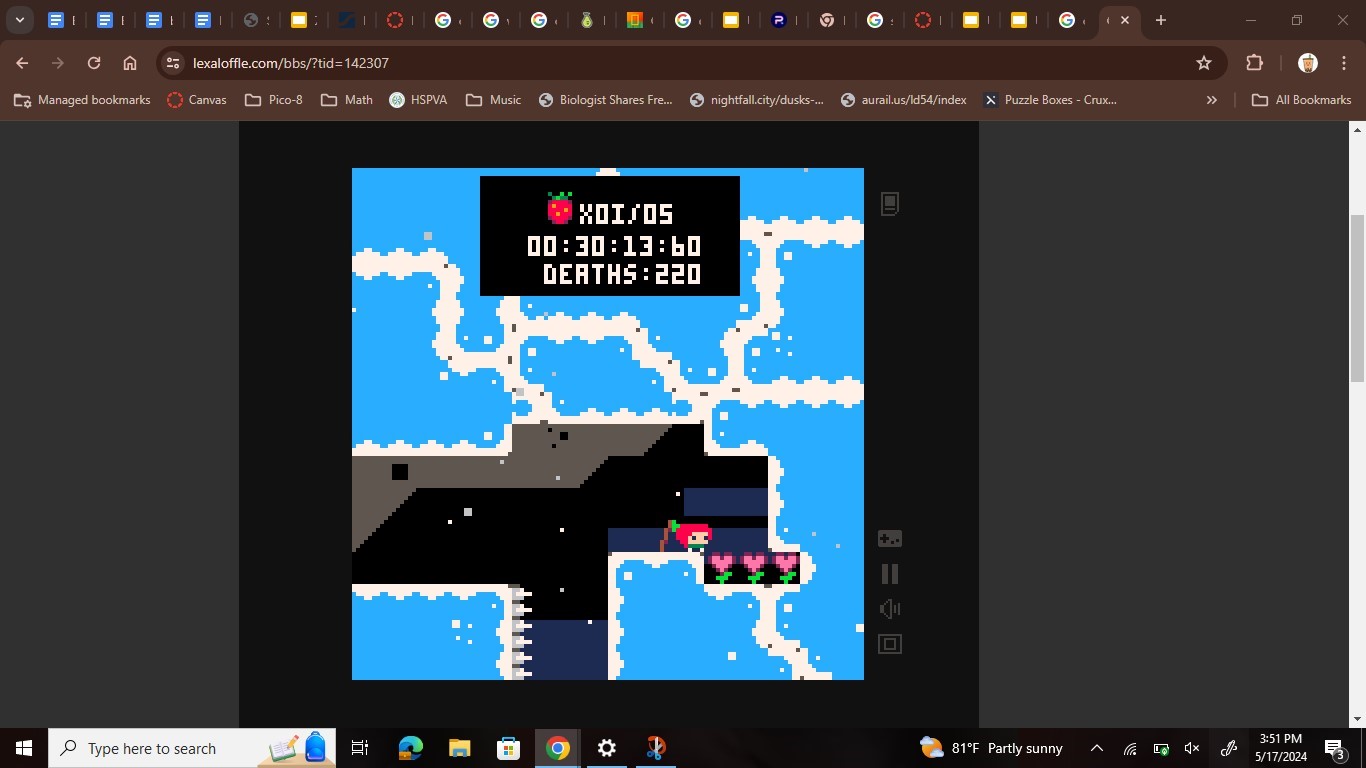This screenshot has width=1366, height=768.
Task: Close the current active tab
Action: click(1125, 20)
